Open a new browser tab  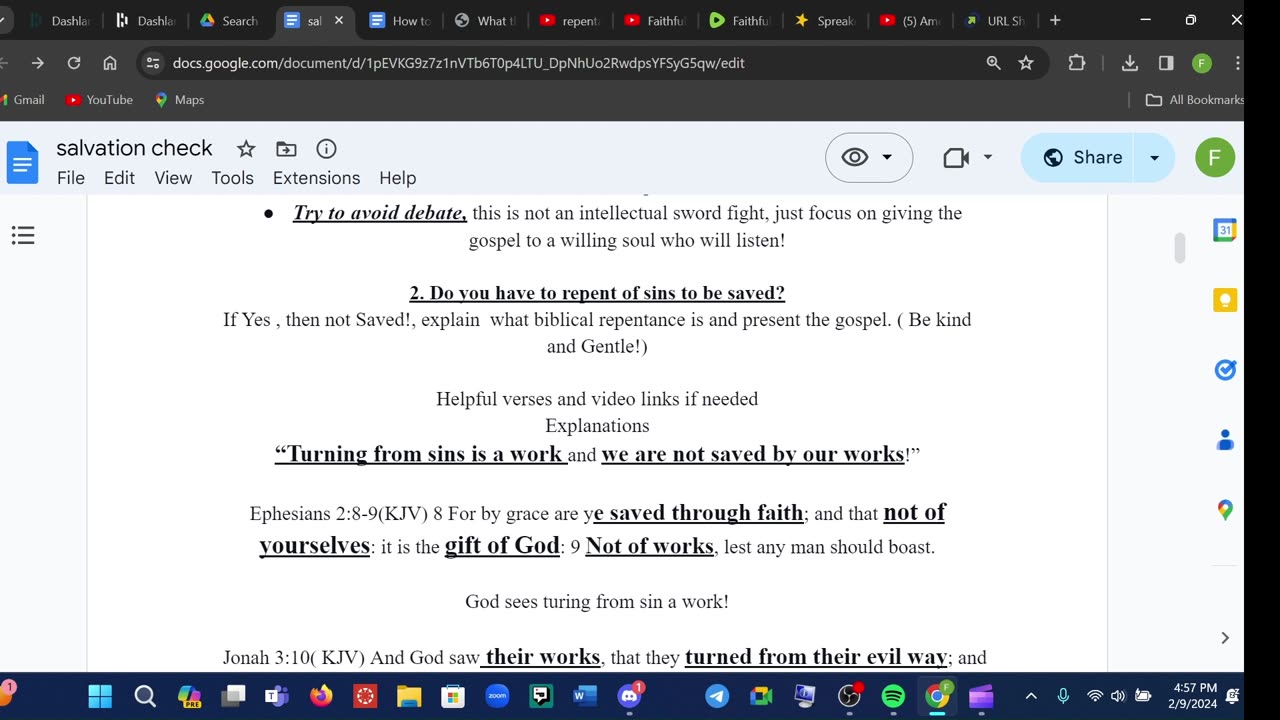point(1055,20)
